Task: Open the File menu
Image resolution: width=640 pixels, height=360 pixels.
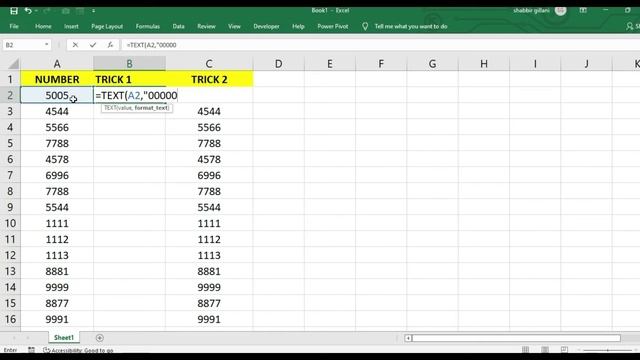Action: [14, 26]
